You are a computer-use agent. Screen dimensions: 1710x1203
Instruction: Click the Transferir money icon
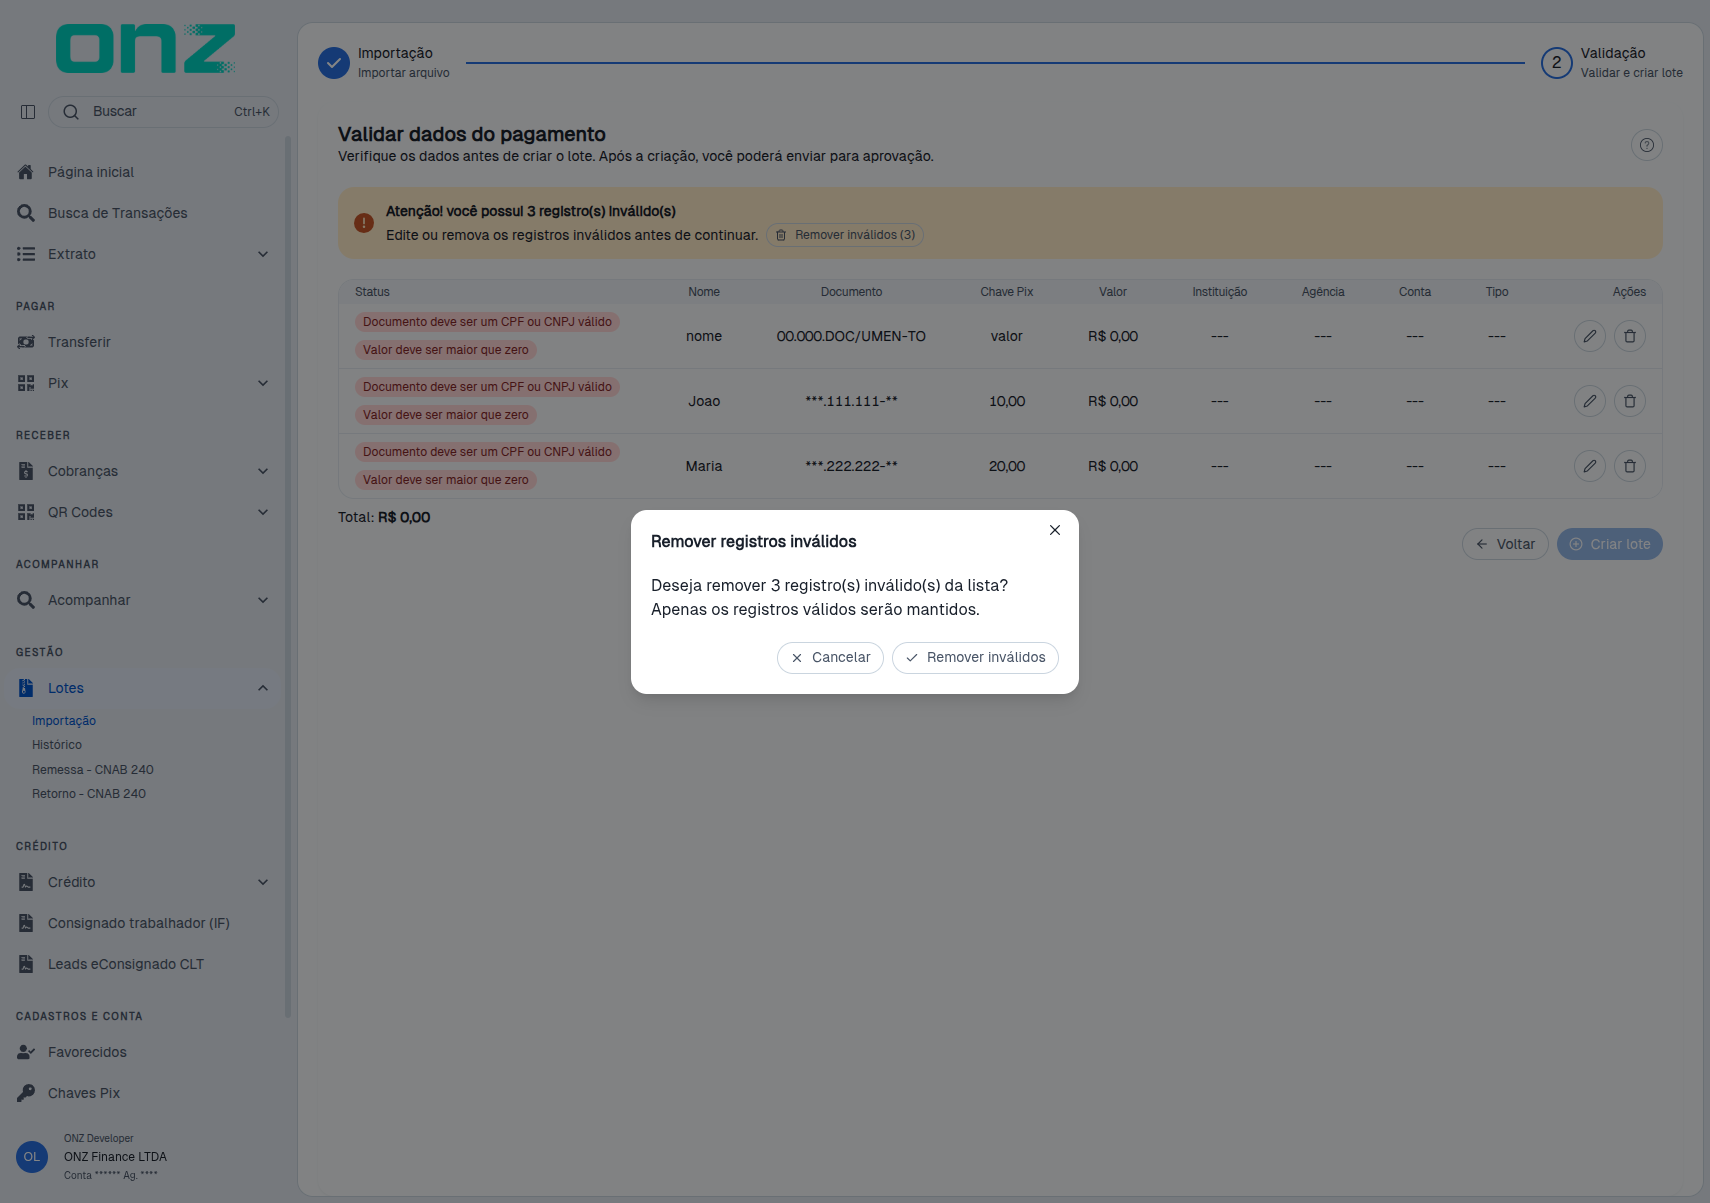pos(26,342)
